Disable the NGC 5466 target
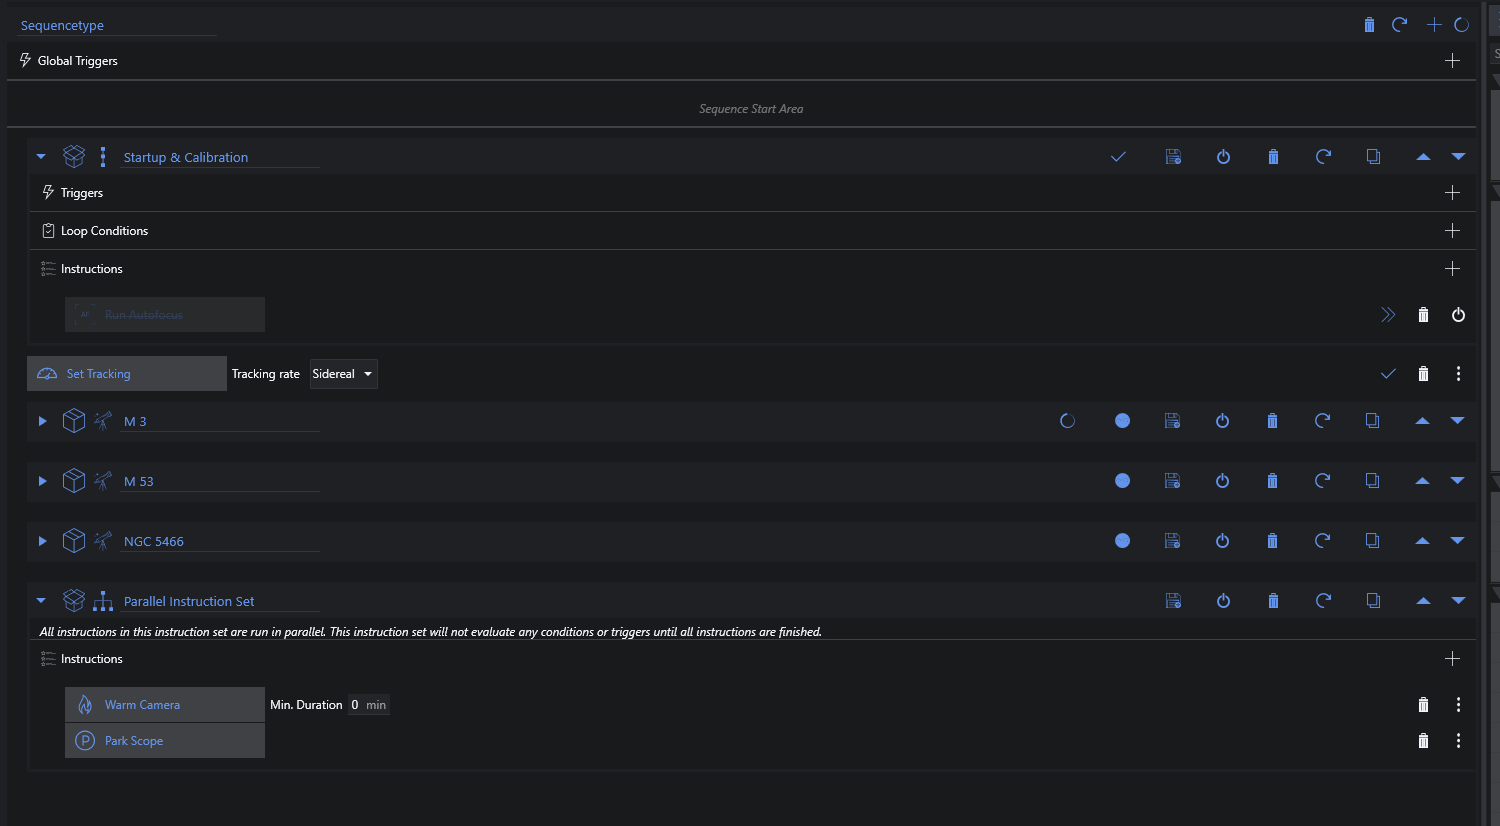The height and width of the screenshot is (826, 1500). [1222, 541]
